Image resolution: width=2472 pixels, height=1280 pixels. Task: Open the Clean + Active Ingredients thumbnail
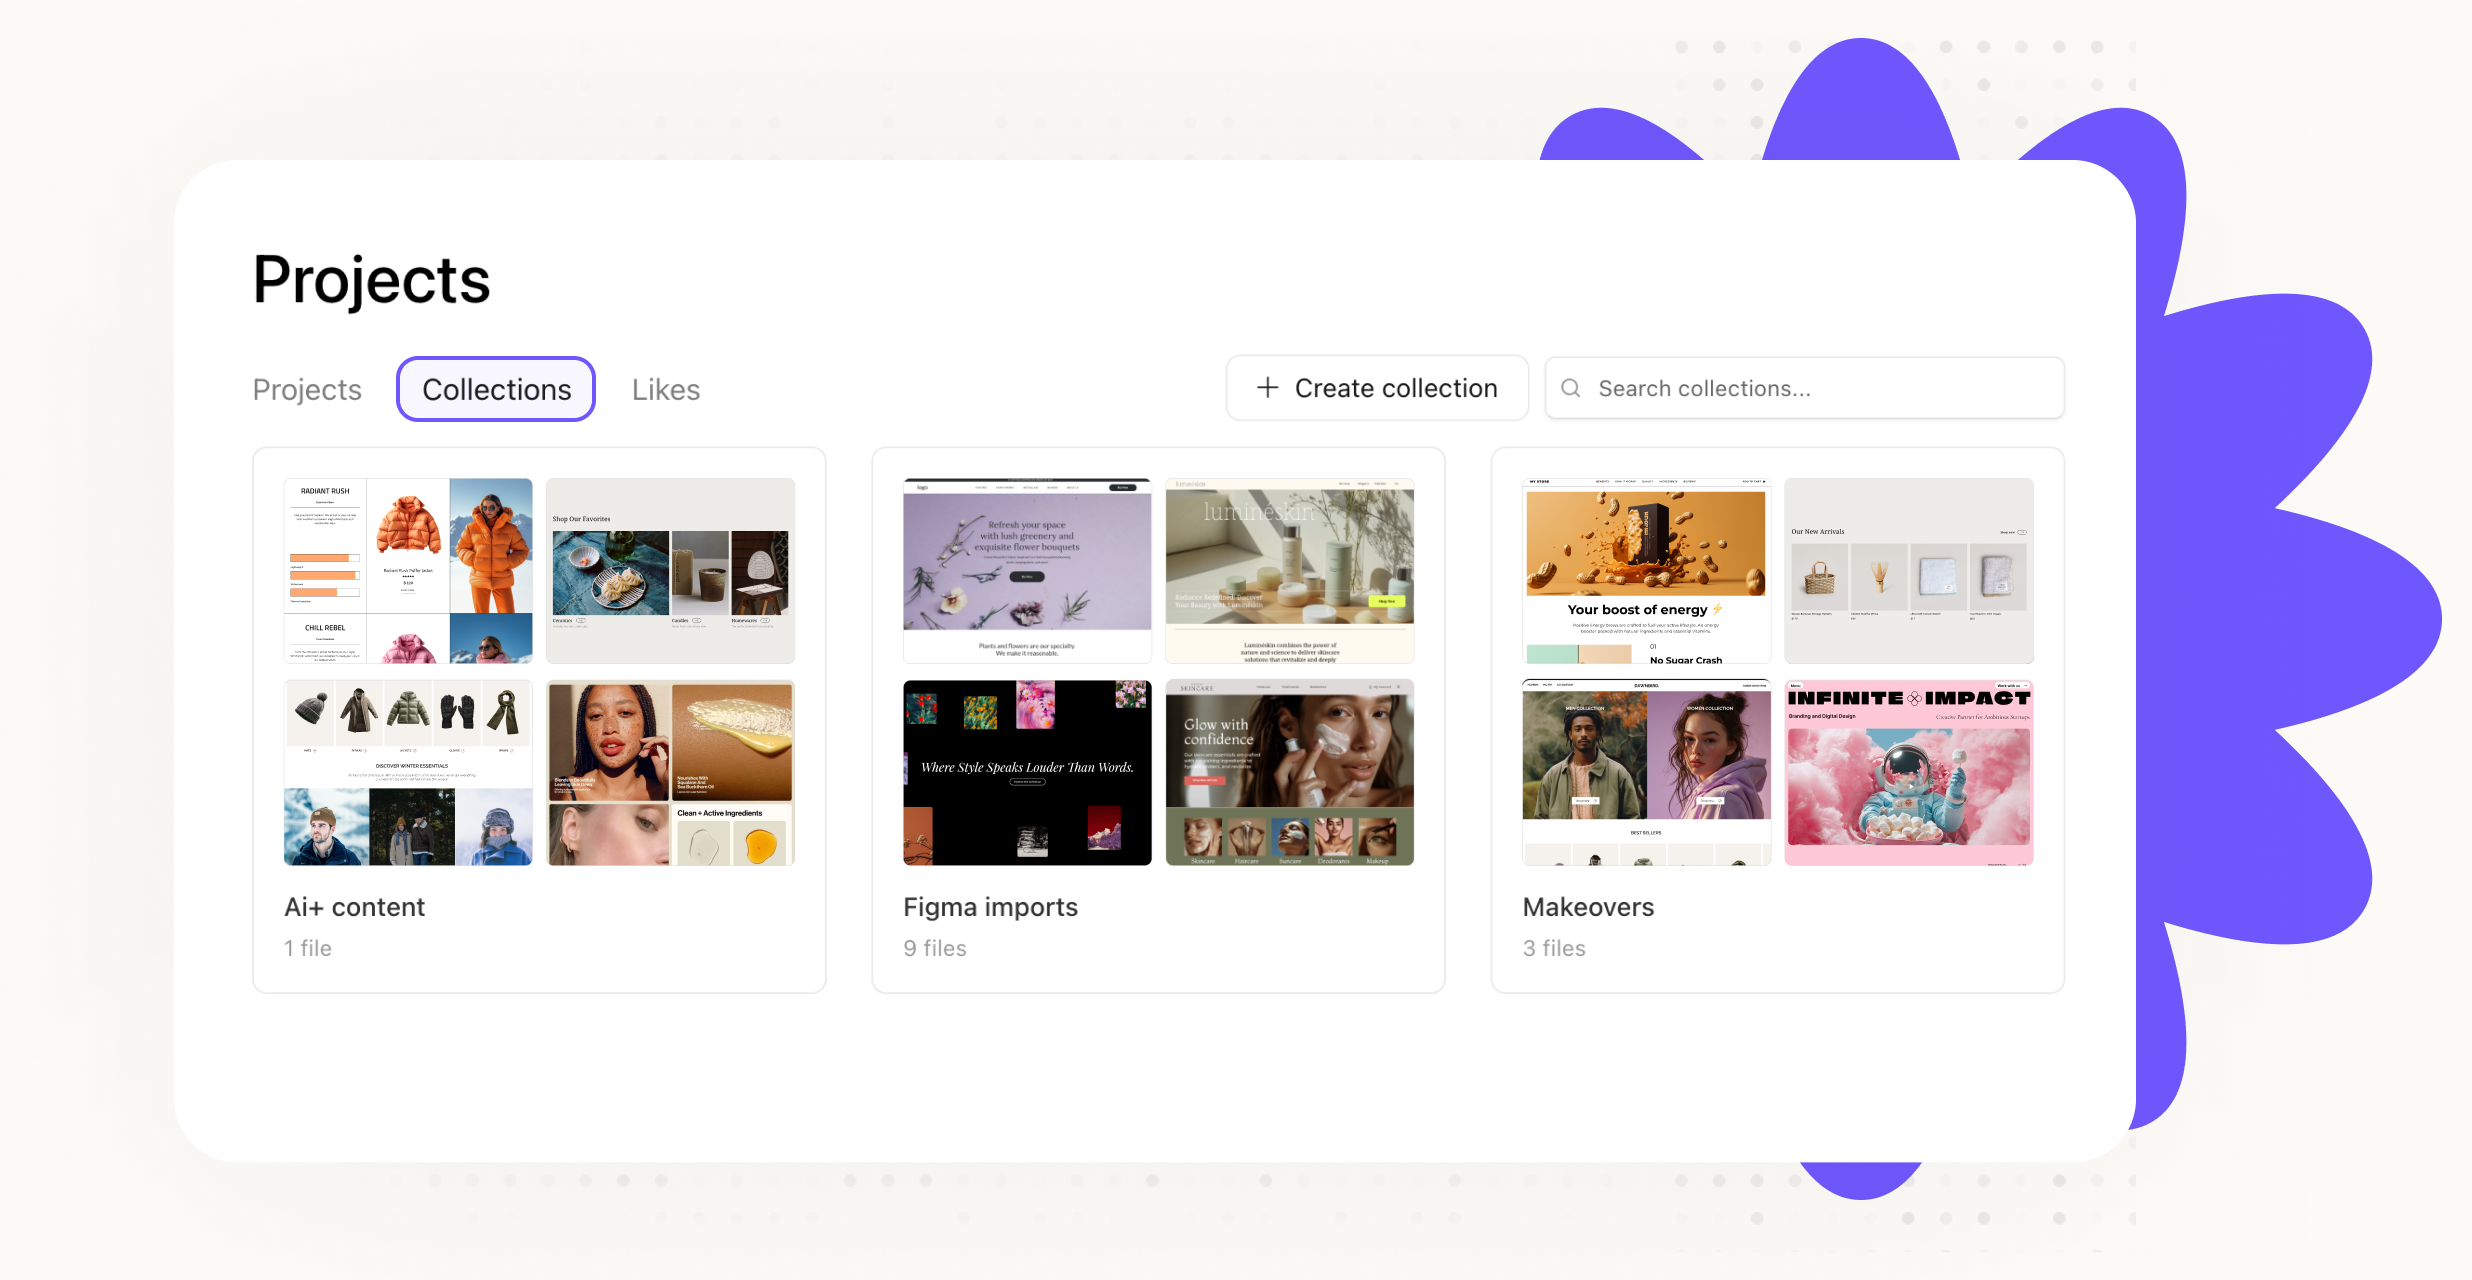670,772
